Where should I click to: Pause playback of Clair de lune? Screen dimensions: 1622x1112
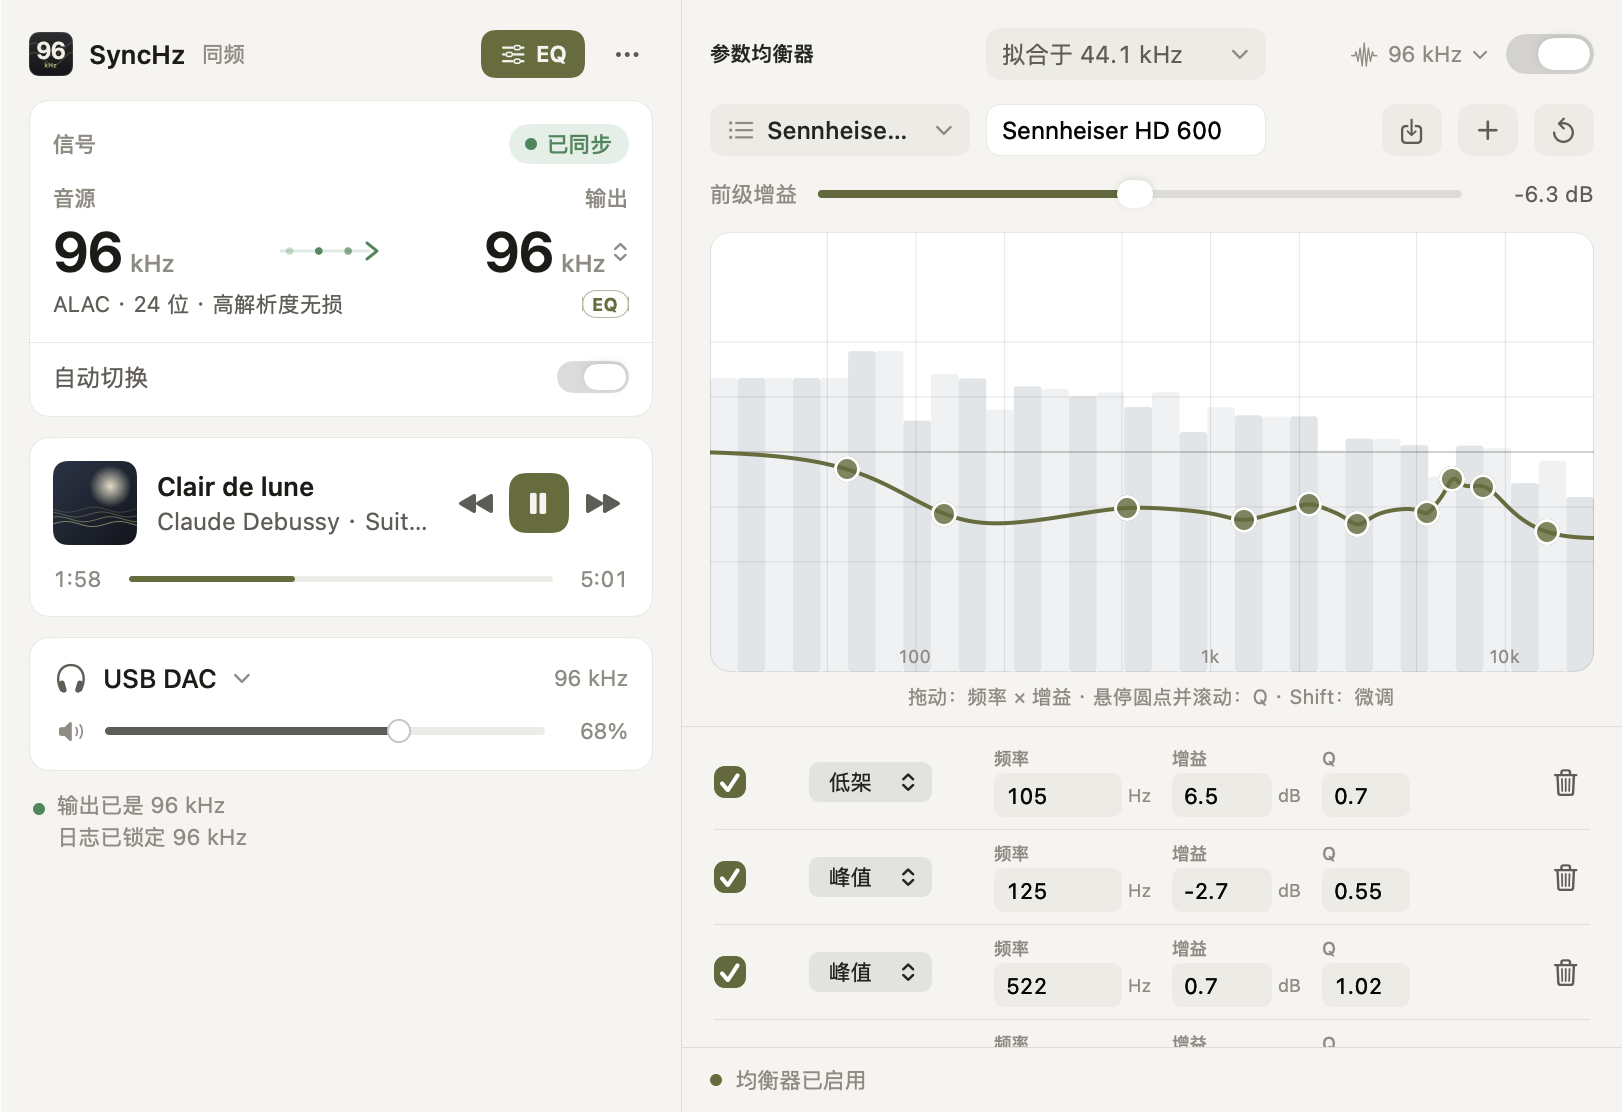click(539, 503)
